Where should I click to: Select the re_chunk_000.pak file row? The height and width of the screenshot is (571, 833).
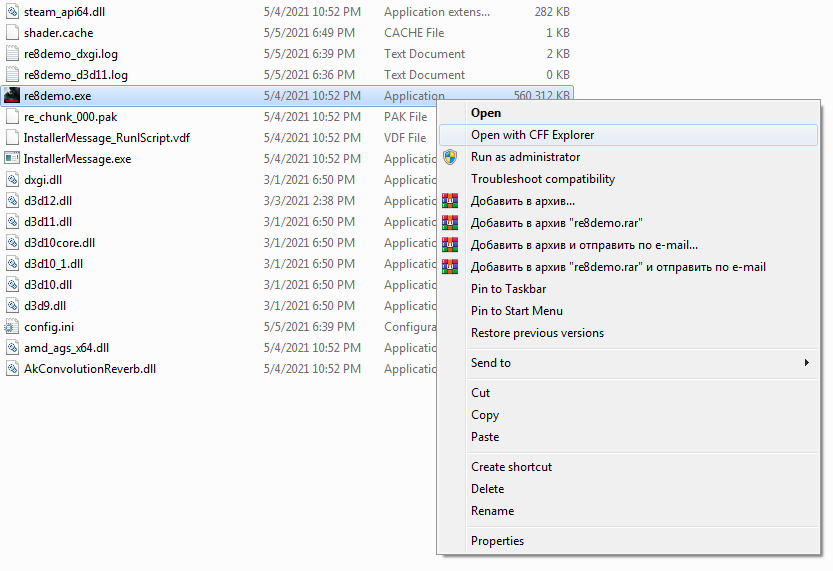pyautogui.click(x=70, y=117)
